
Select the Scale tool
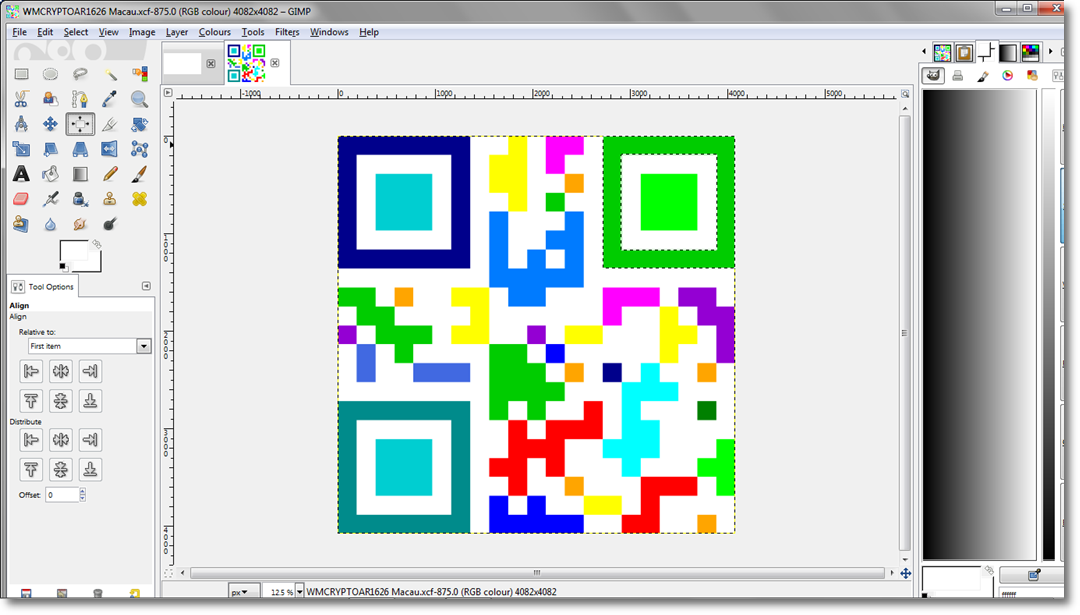[x=21, y=149]
